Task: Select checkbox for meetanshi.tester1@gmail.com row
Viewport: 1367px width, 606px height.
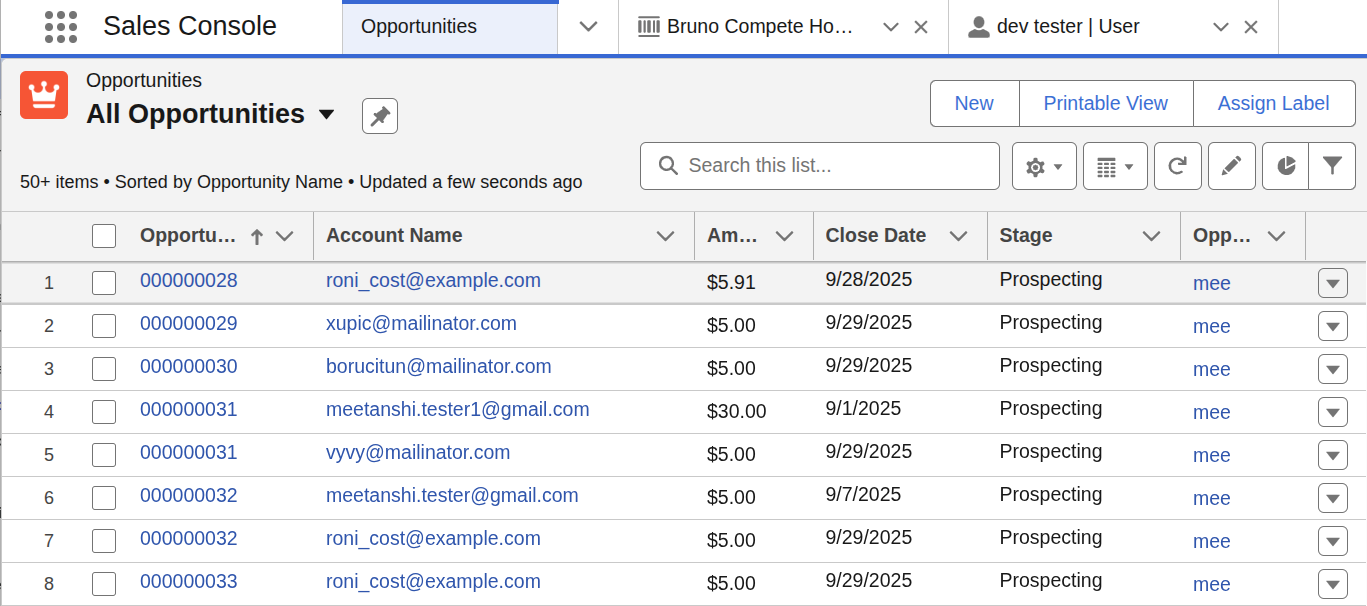Action: tap(104, 412)
